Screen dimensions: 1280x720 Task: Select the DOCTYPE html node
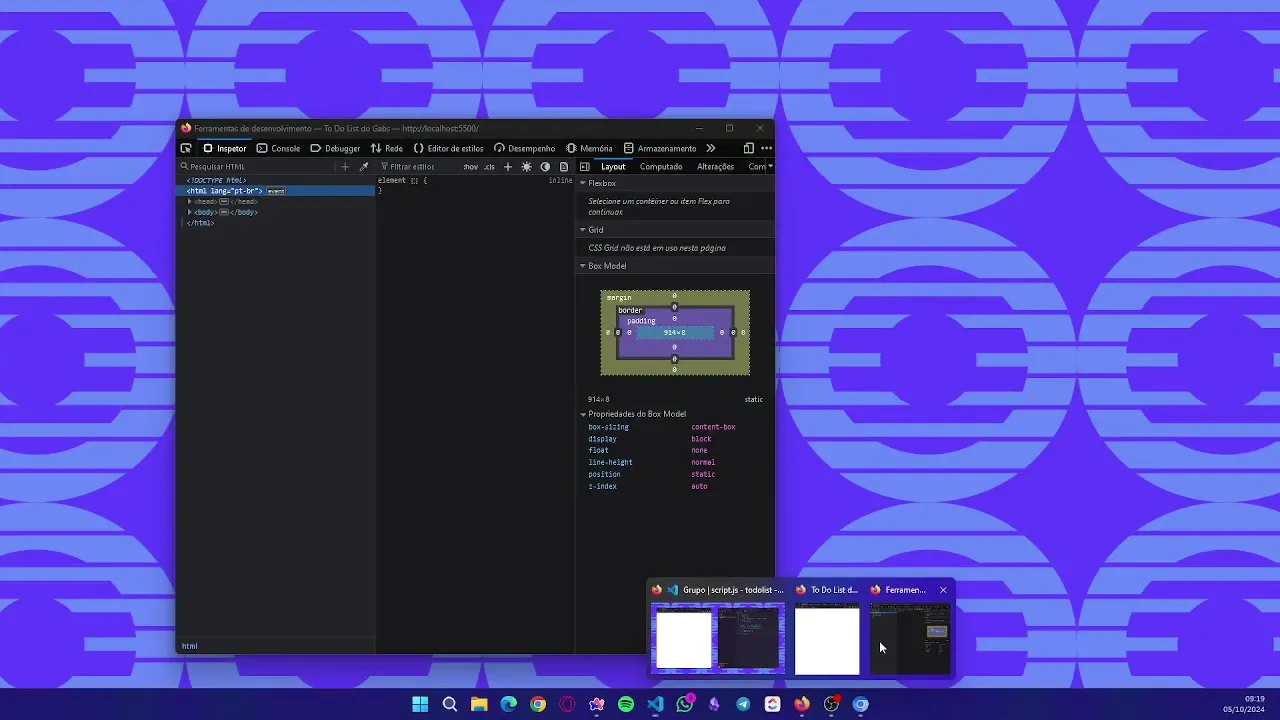click(216, 180)
